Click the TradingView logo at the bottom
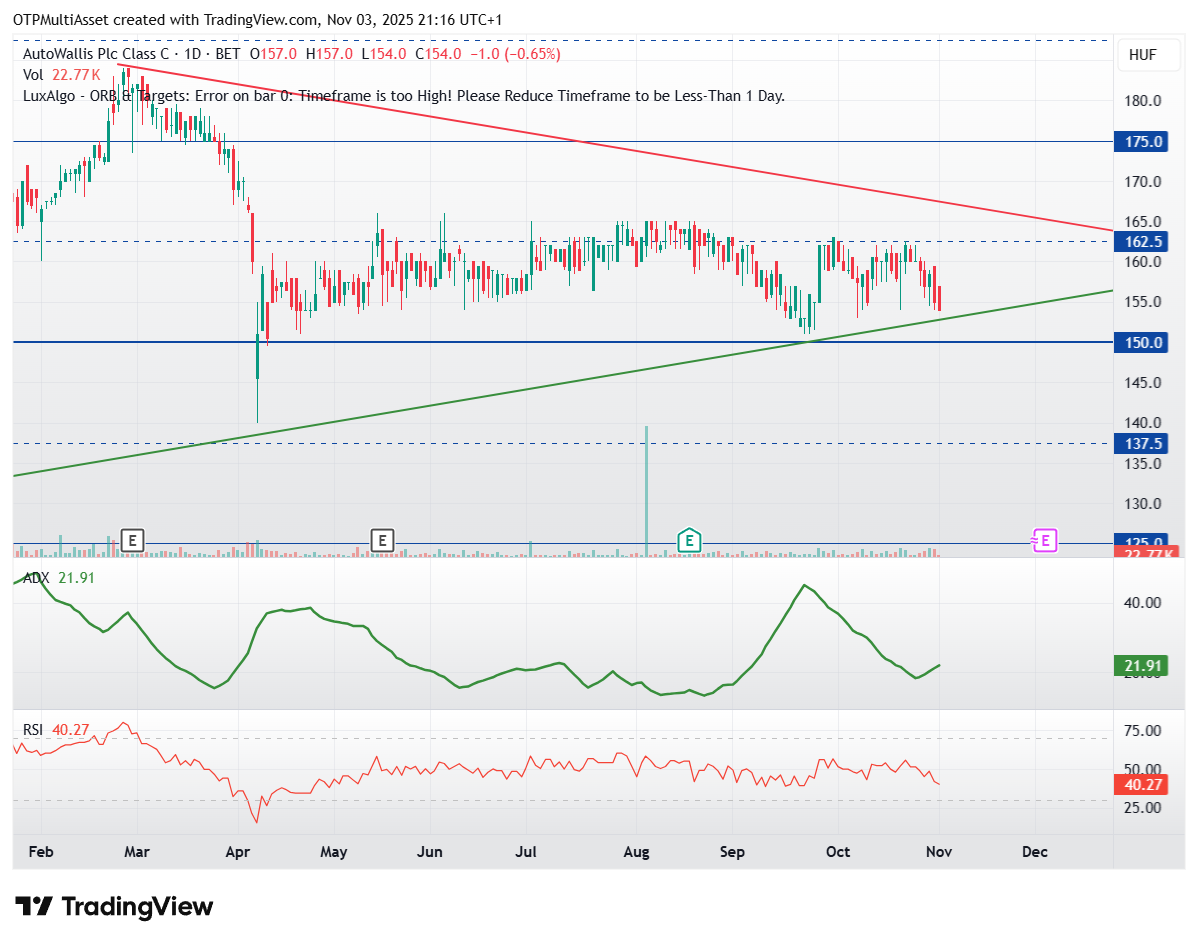Viewport: 1198px width, 944px height. click(114, 907)
